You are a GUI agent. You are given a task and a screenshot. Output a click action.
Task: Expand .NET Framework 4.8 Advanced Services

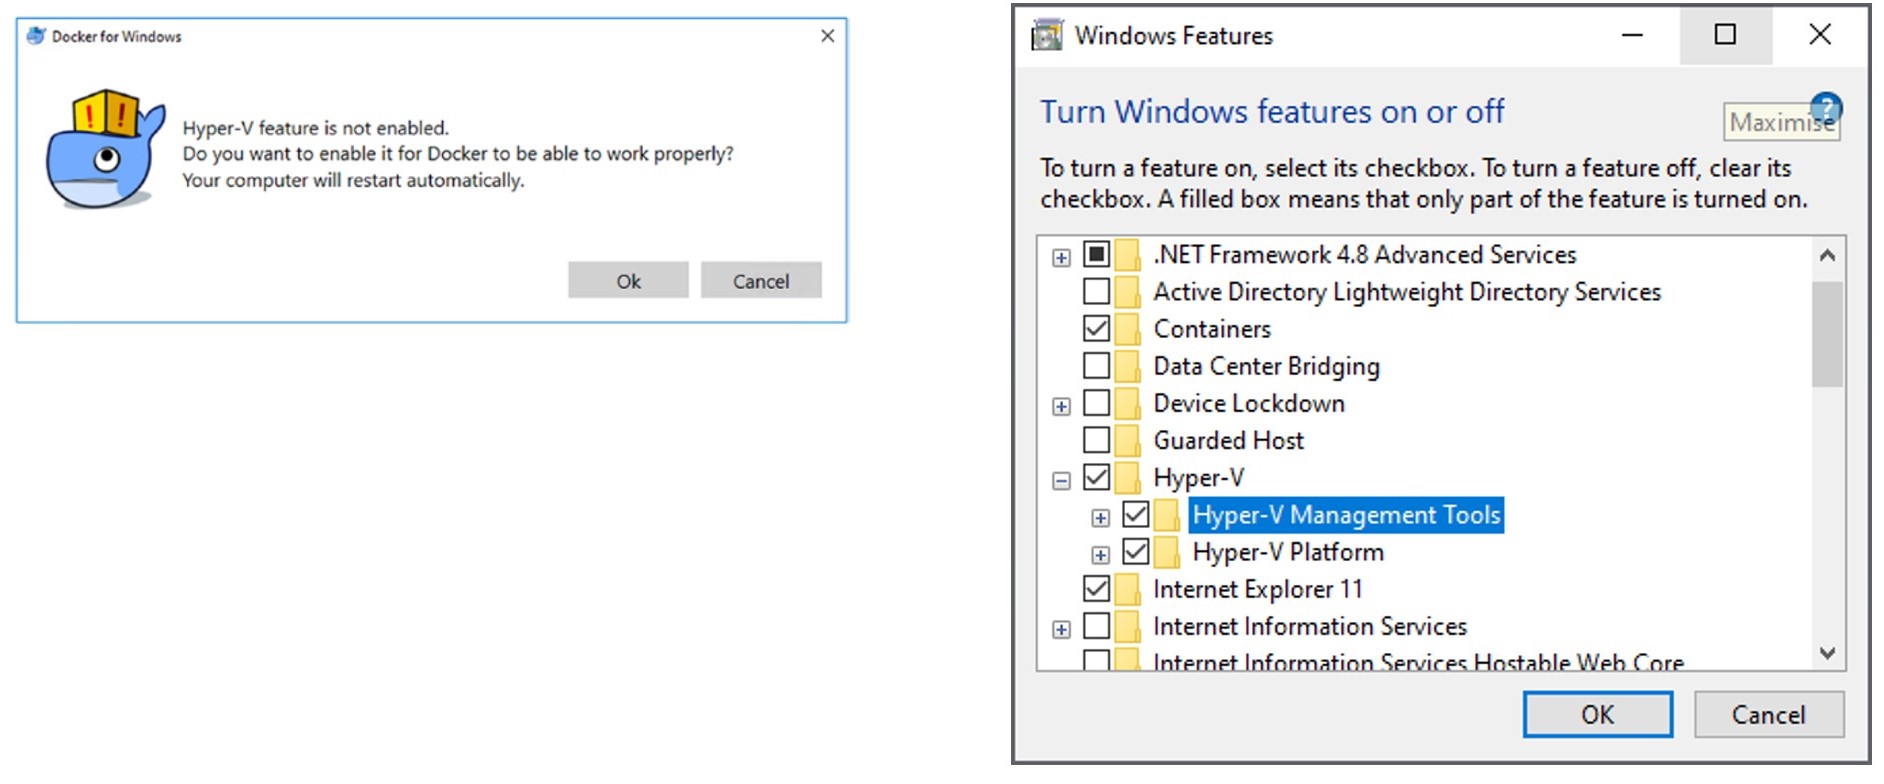coord(1061,258)
